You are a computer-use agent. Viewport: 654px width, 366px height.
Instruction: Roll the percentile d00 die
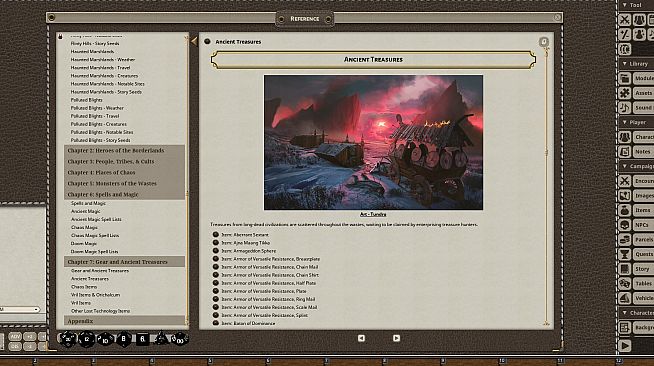[180, 339]
